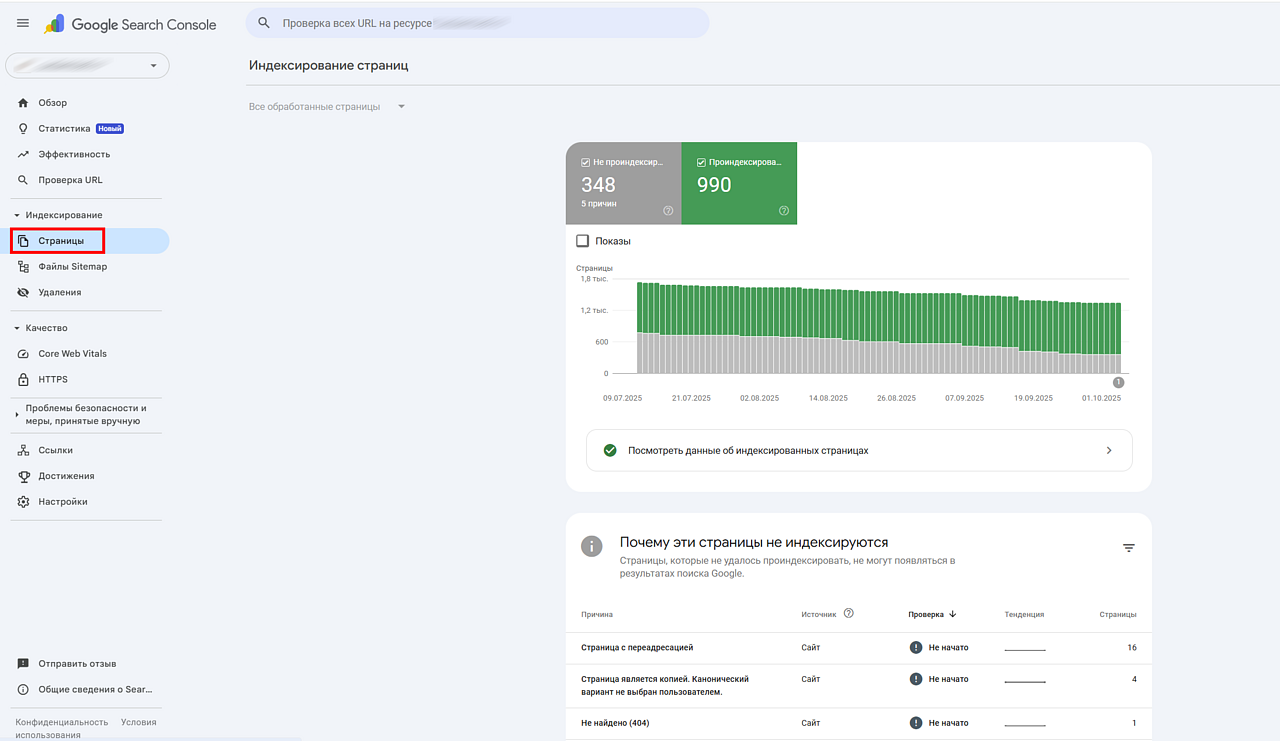Uncheck the Проиндексировано checkbox

[x=702, y=161]
